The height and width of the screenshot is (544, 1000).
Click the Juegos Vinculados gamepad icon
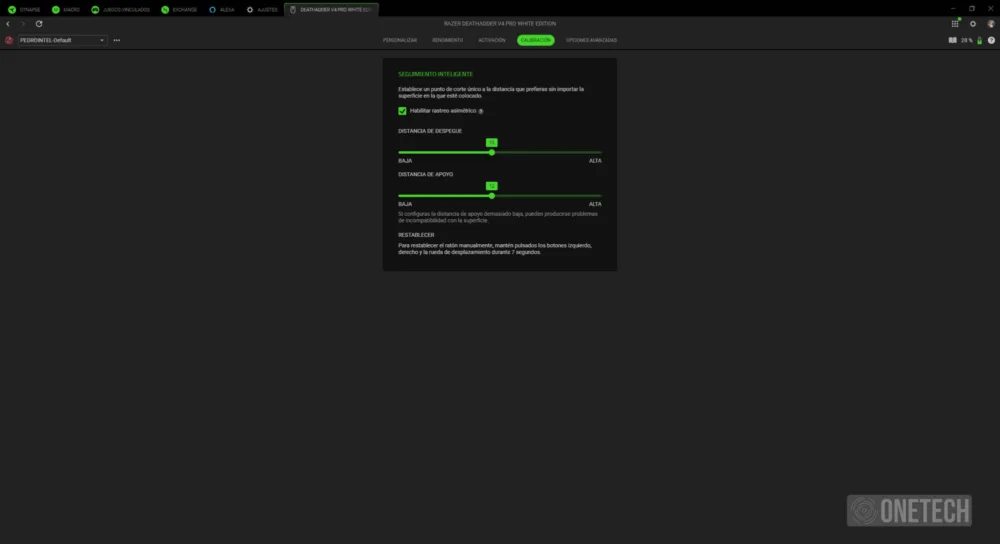(x=95, y=10)
